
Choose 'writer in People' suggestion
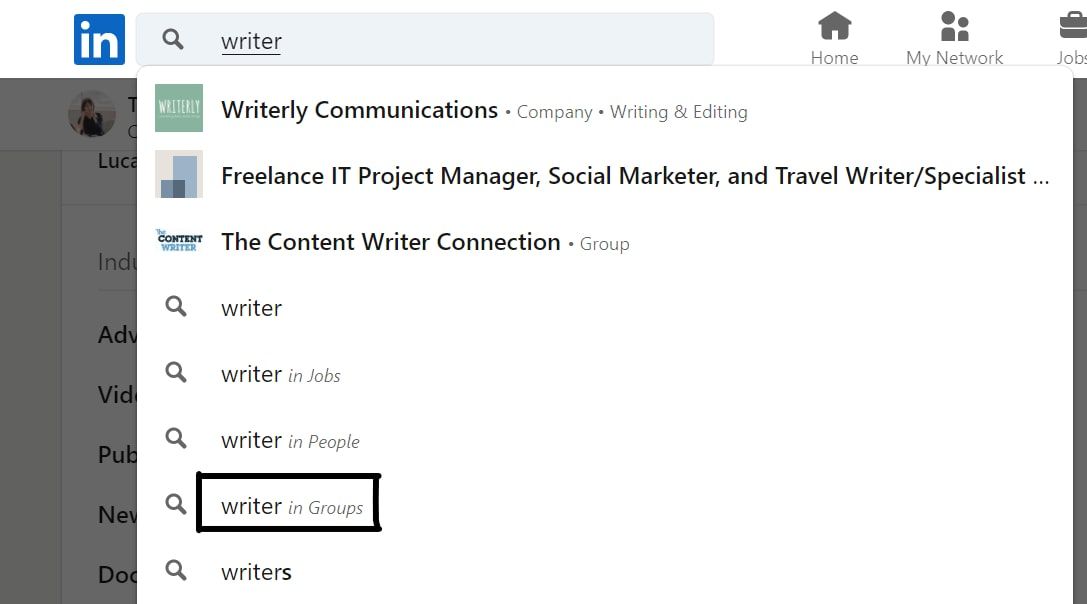[x=605, y=439]
